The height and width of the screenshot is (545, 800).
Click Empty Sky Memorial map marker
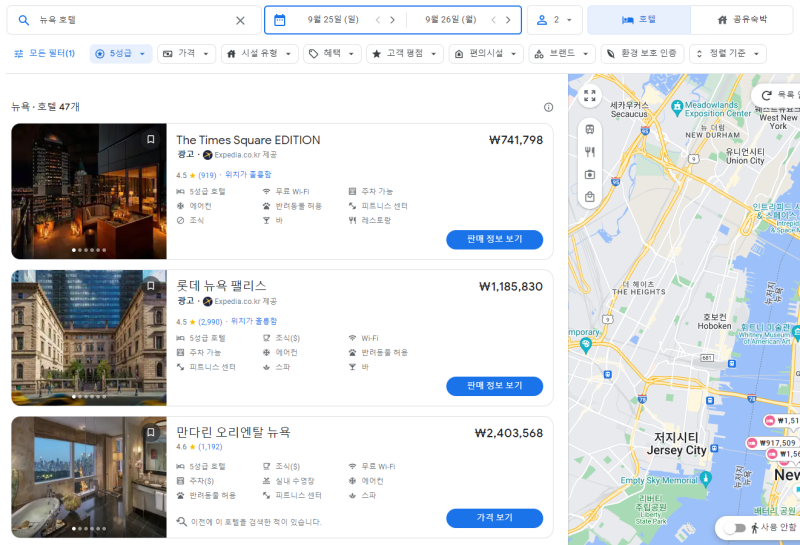tap(706, 479)
